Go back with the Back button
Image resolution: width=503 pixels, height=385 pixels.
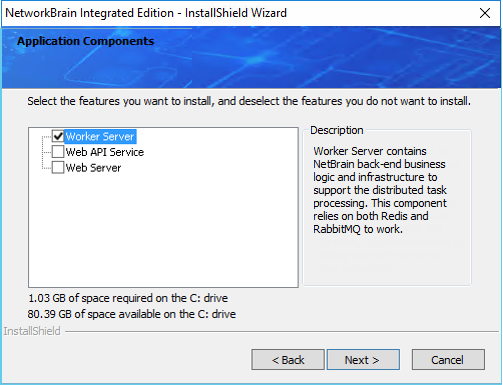click(x=288, y=360)
